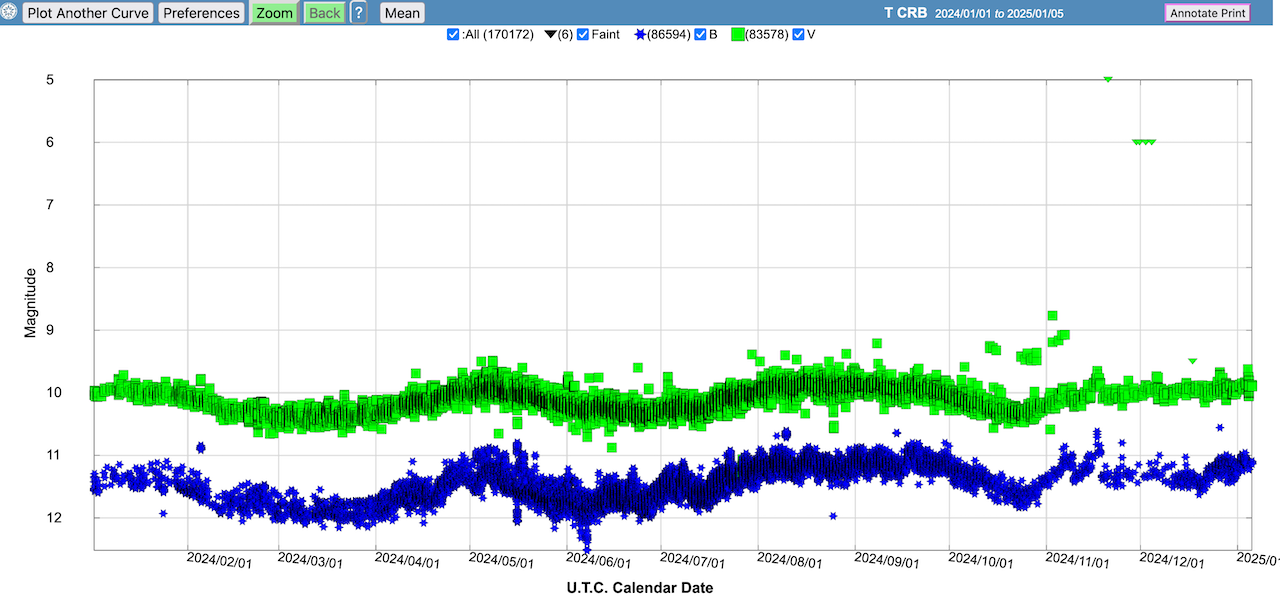The height and width of the screenshot is (607, 1280).
Task: Open Annotate Print
Action: click(1208, 13)
